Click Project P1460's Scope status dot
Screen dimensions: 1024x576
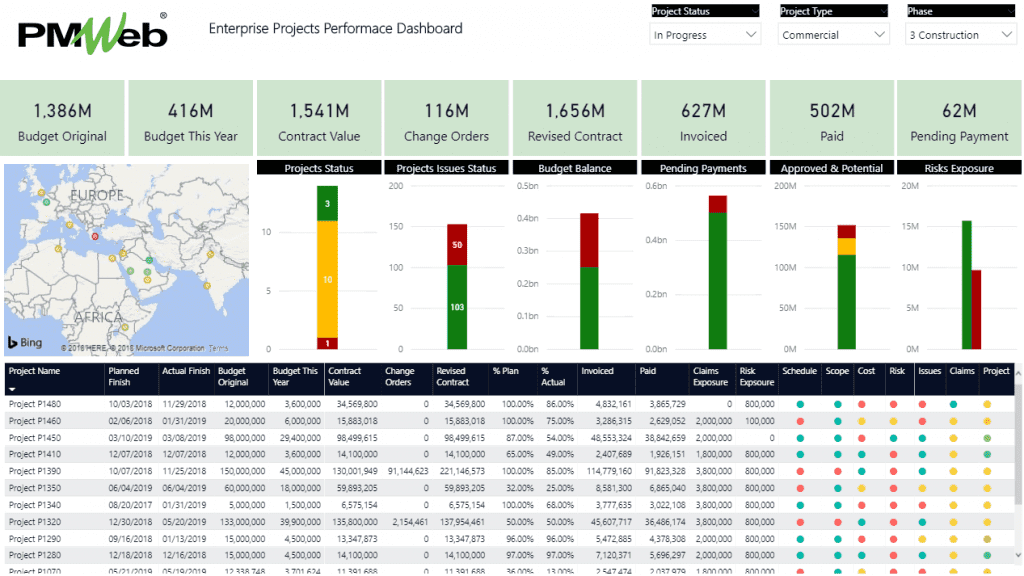[x=837, y=421]
